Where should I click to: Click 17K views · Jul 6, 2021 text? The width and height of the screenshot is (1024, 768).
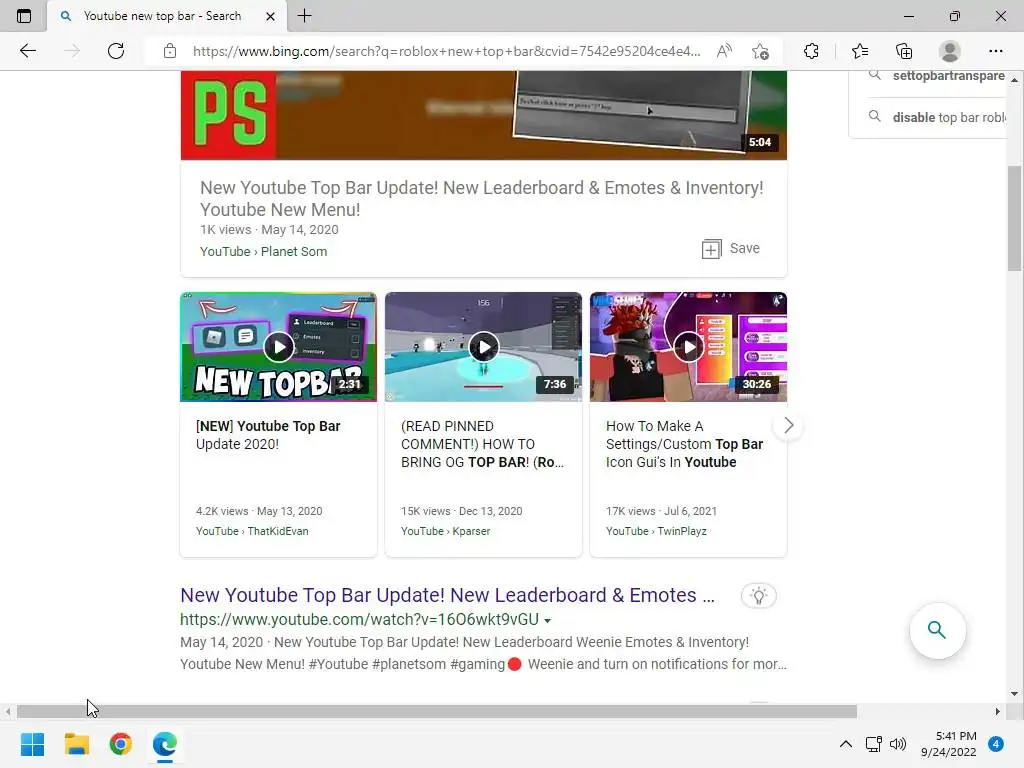tap(661, 511)
